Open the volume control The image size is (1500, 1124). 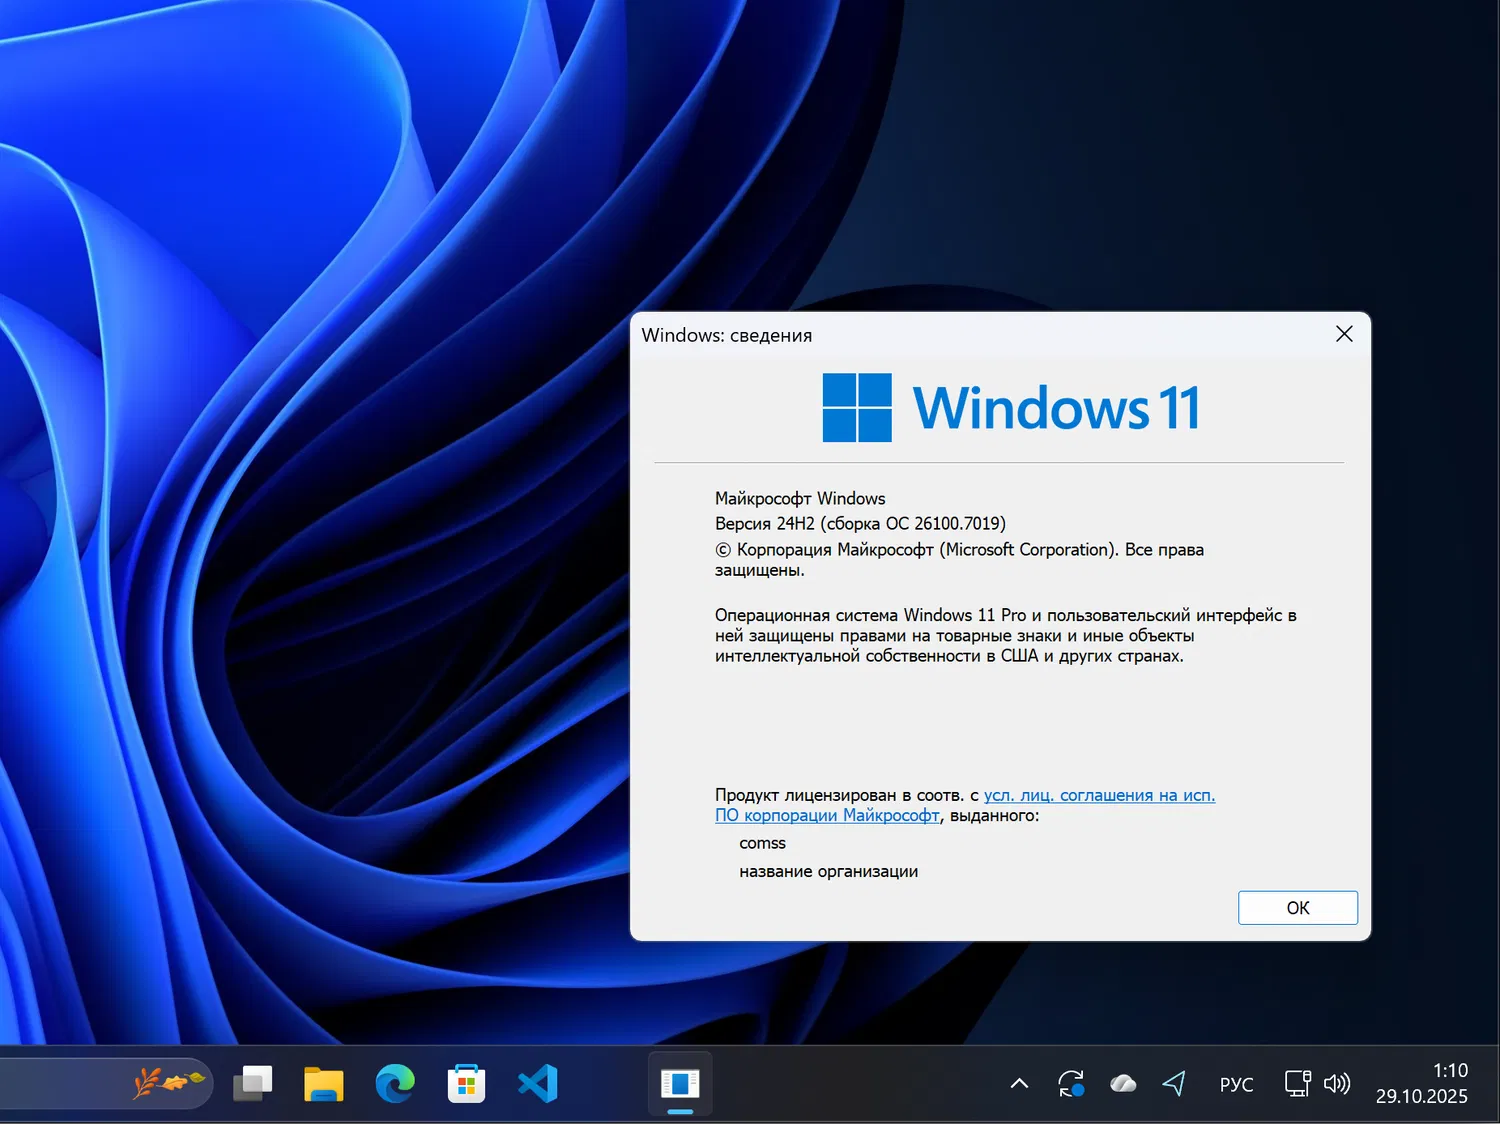1337,1083
